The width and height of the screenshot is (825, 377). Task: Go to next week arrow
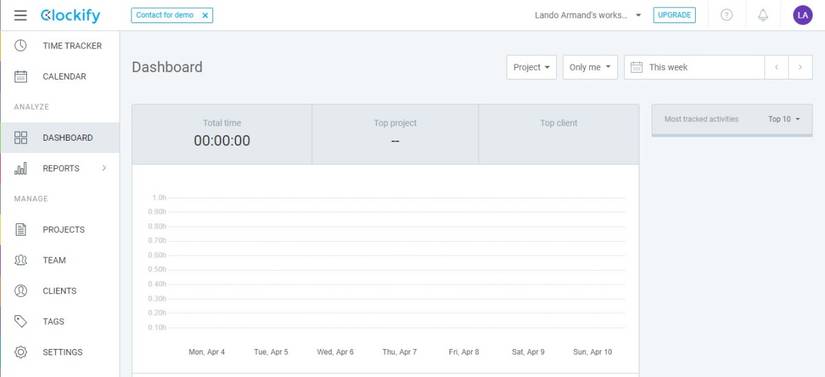click(x=800, y=67)
